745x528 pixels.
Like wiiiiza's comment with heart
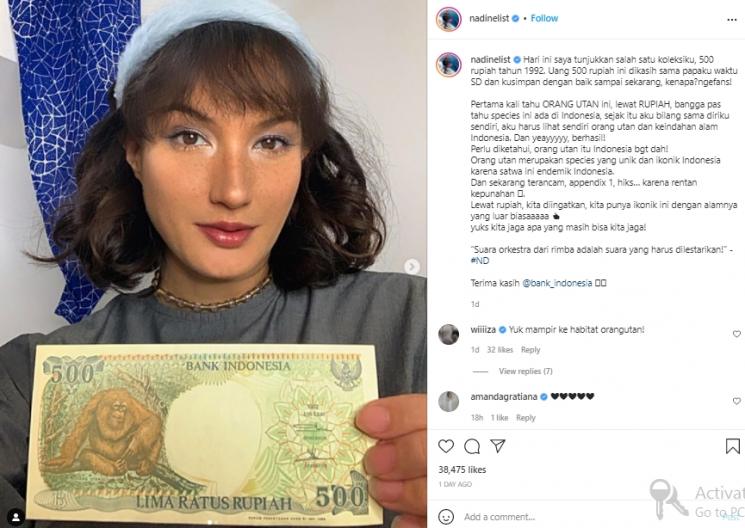click(x=736, y=334)
